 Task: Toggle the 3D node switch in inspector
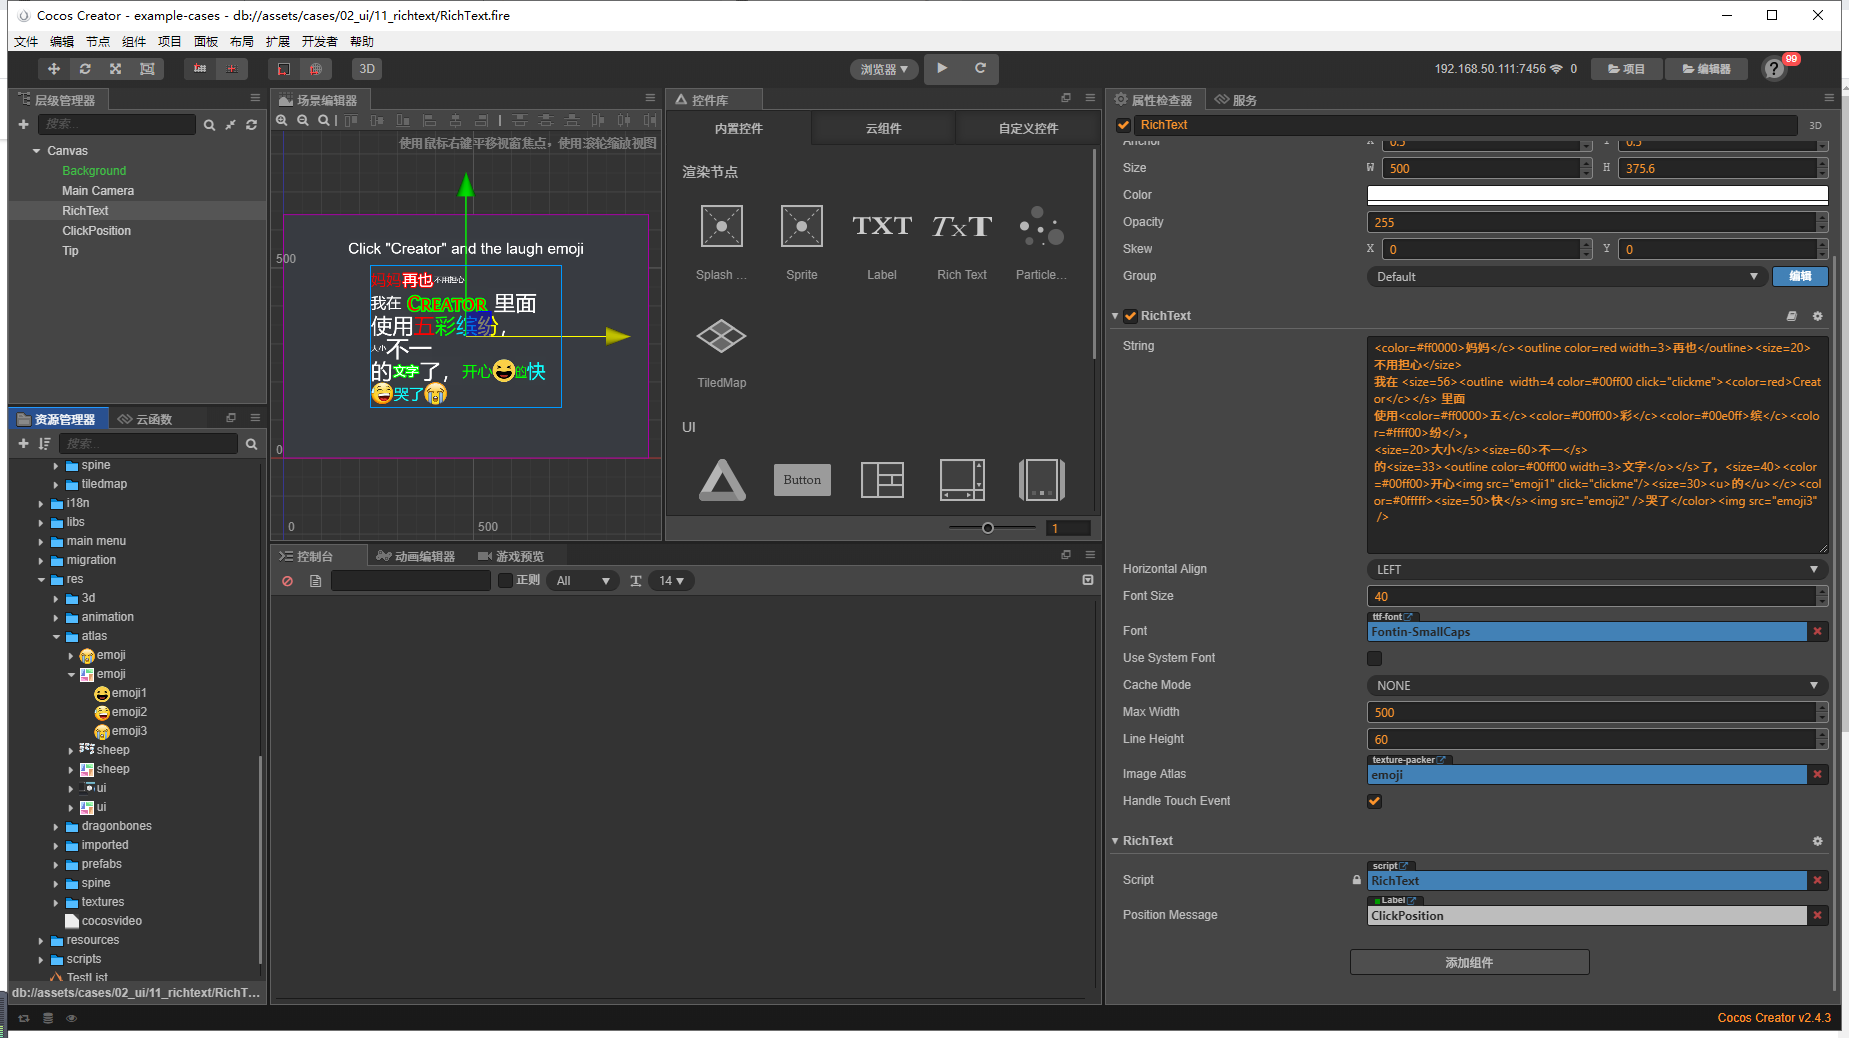coord(1815,125)
